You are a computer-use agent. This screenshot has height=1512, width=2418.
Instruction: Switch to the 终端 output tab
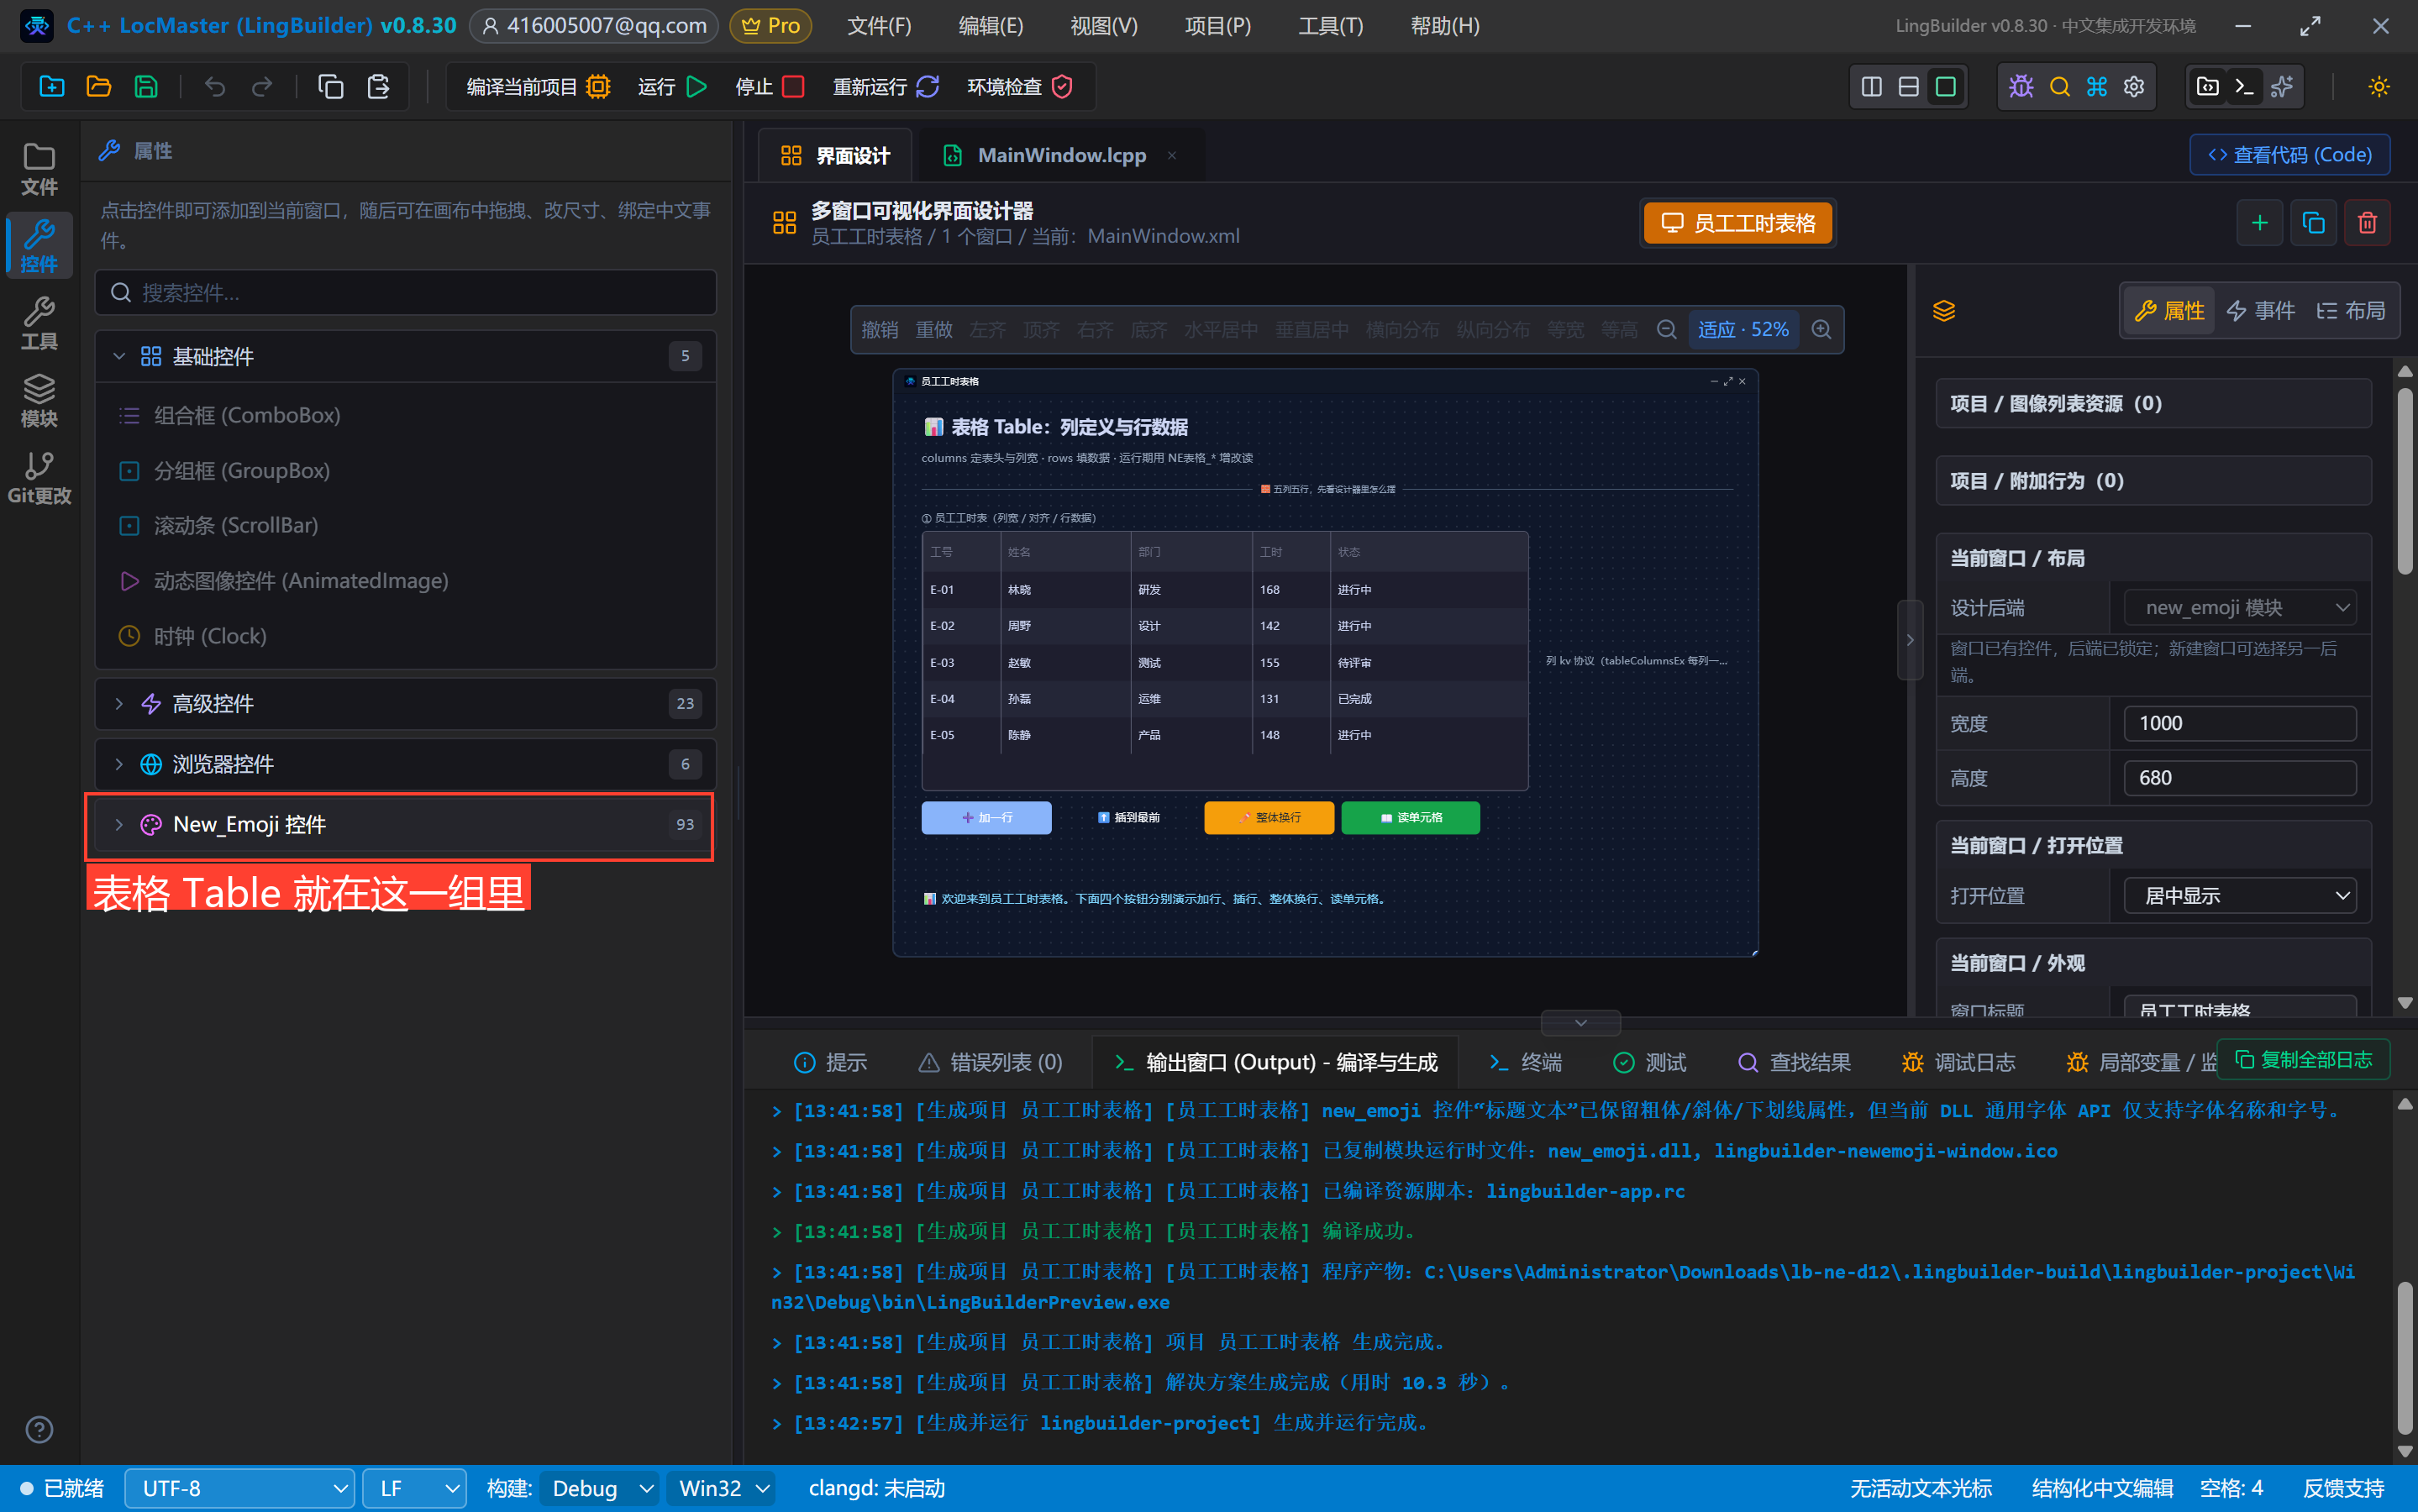(1524, 1062)
